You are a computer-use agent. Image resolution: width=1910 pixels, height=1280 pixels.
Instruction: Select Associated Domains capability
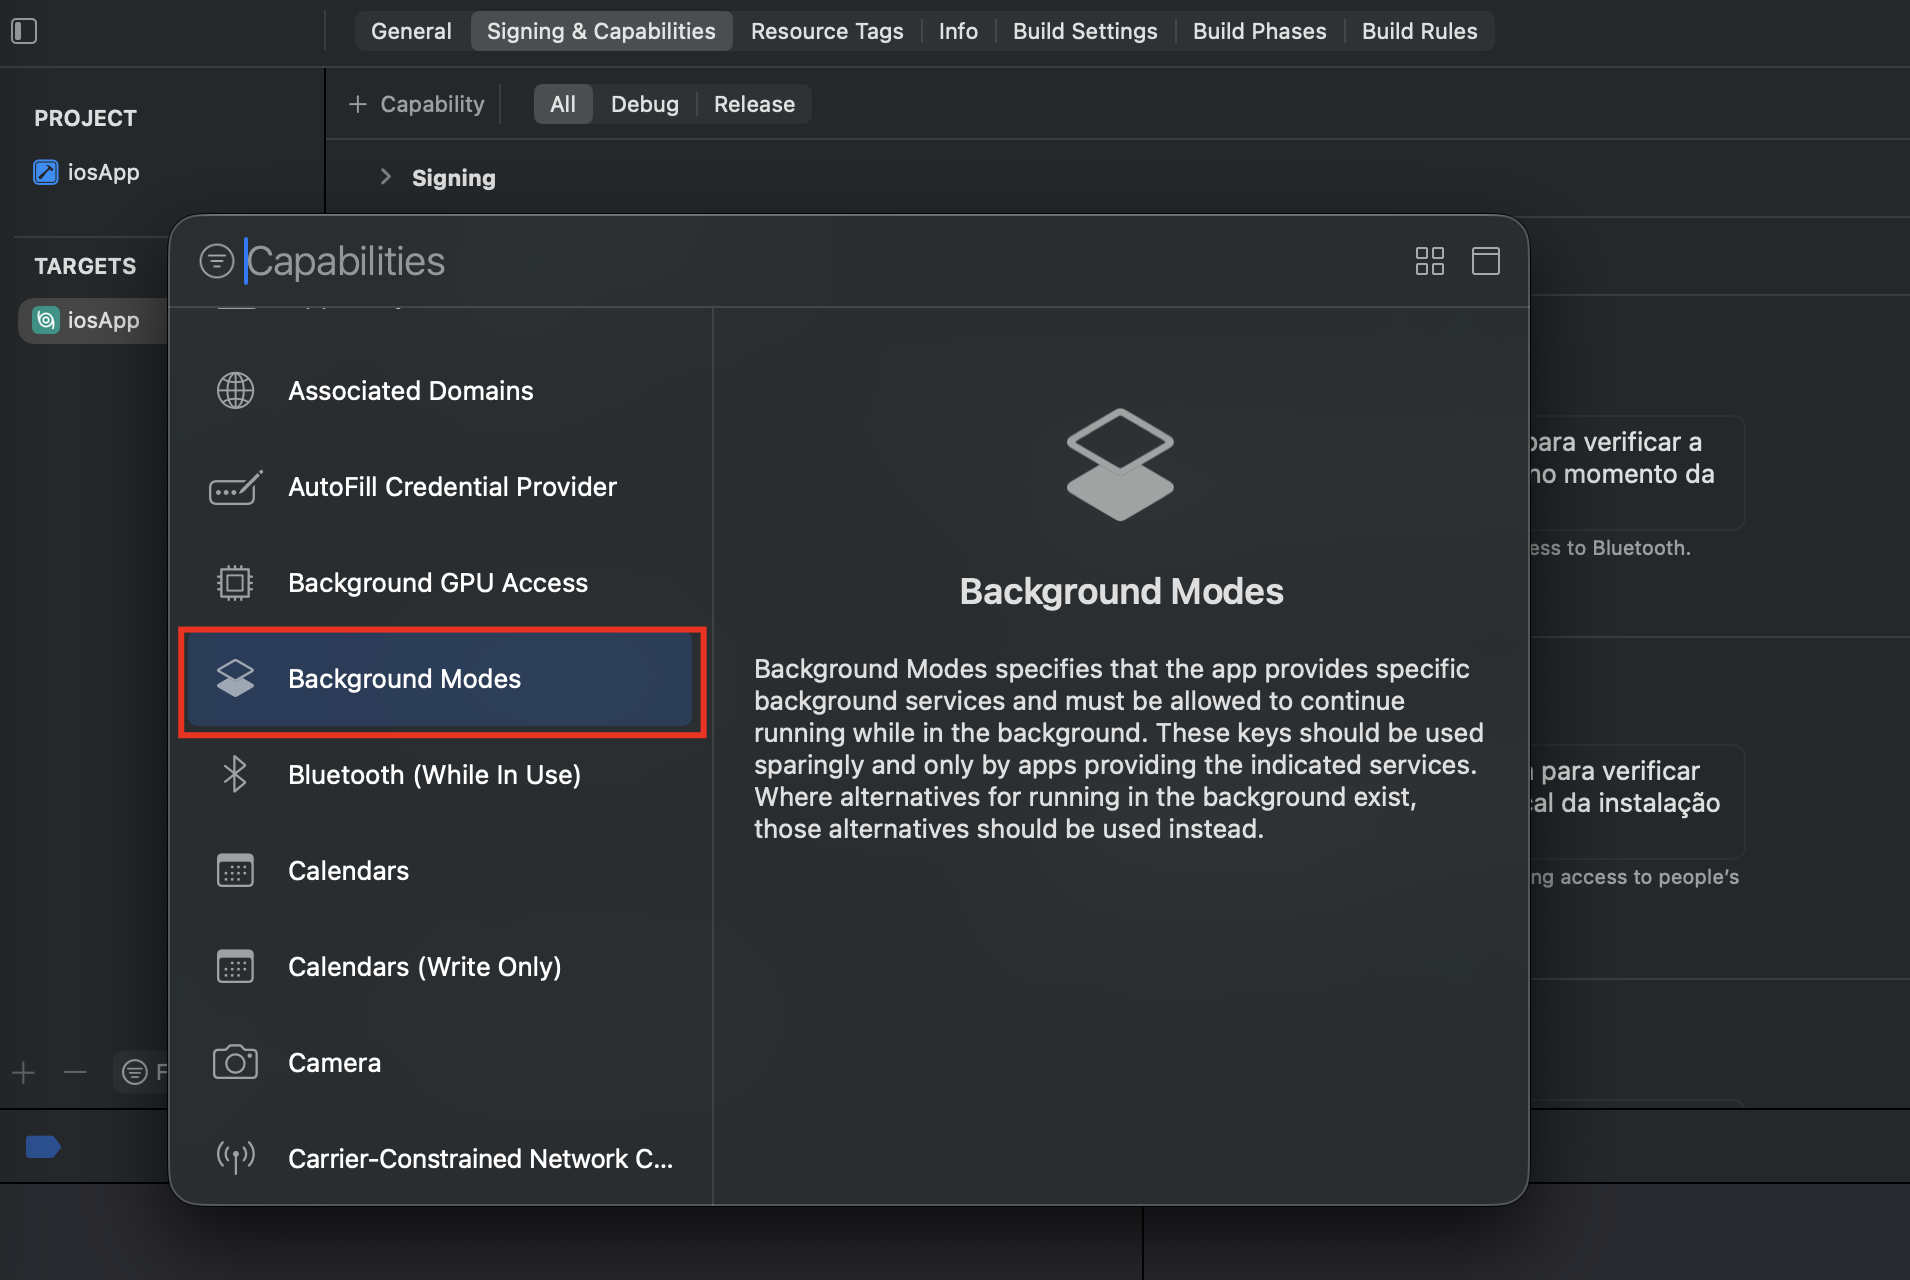coord(440,390)
